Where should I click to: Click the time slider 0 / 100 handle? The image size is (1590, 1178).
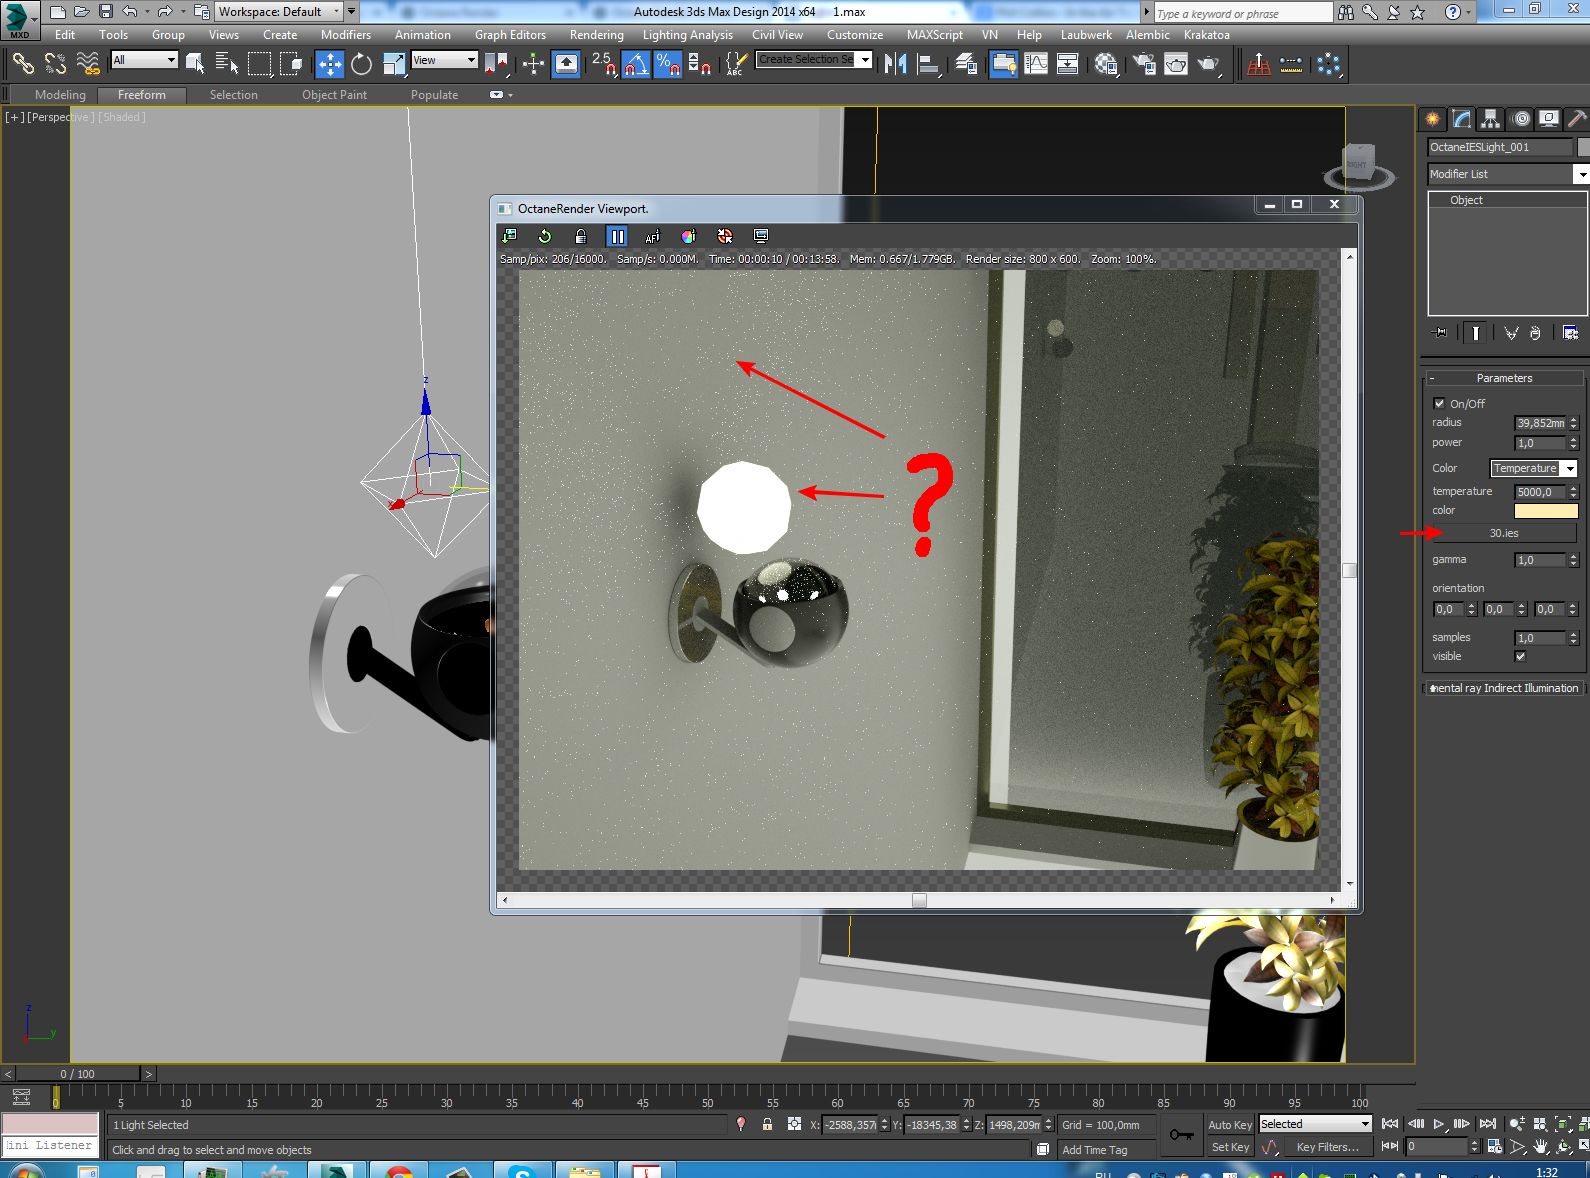[x=78, y=1074]
